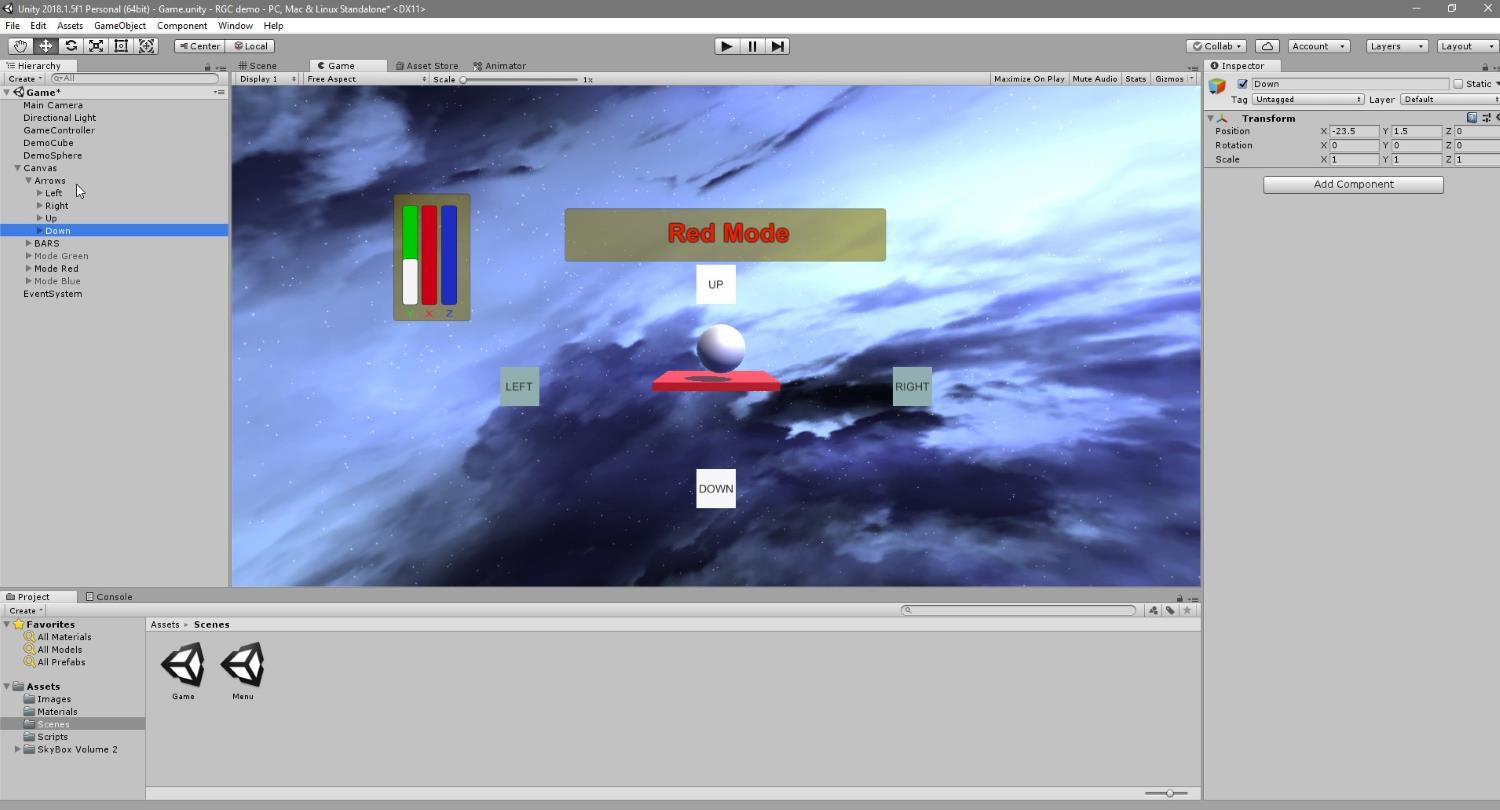The width and height of the screenshot is (1500, 810).
Task: Toggle the Down object active checkbox
Action: coord(1243,84)
